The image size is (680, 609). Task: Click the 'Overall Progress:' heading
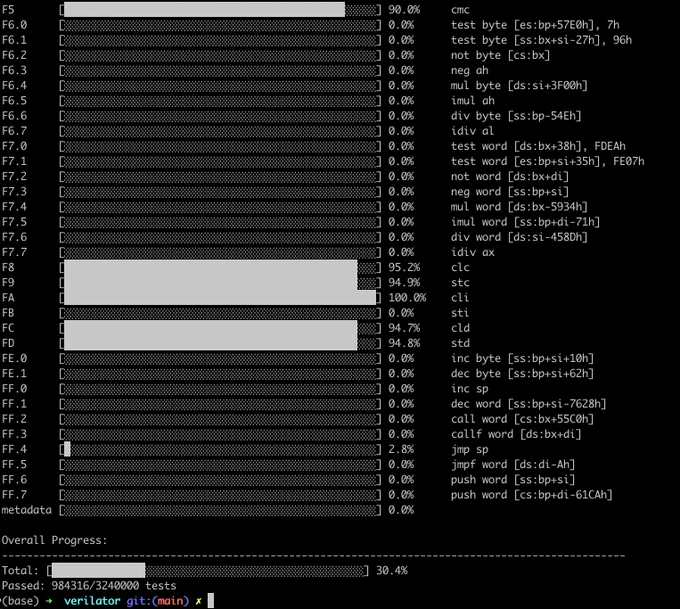click(54, 540)
